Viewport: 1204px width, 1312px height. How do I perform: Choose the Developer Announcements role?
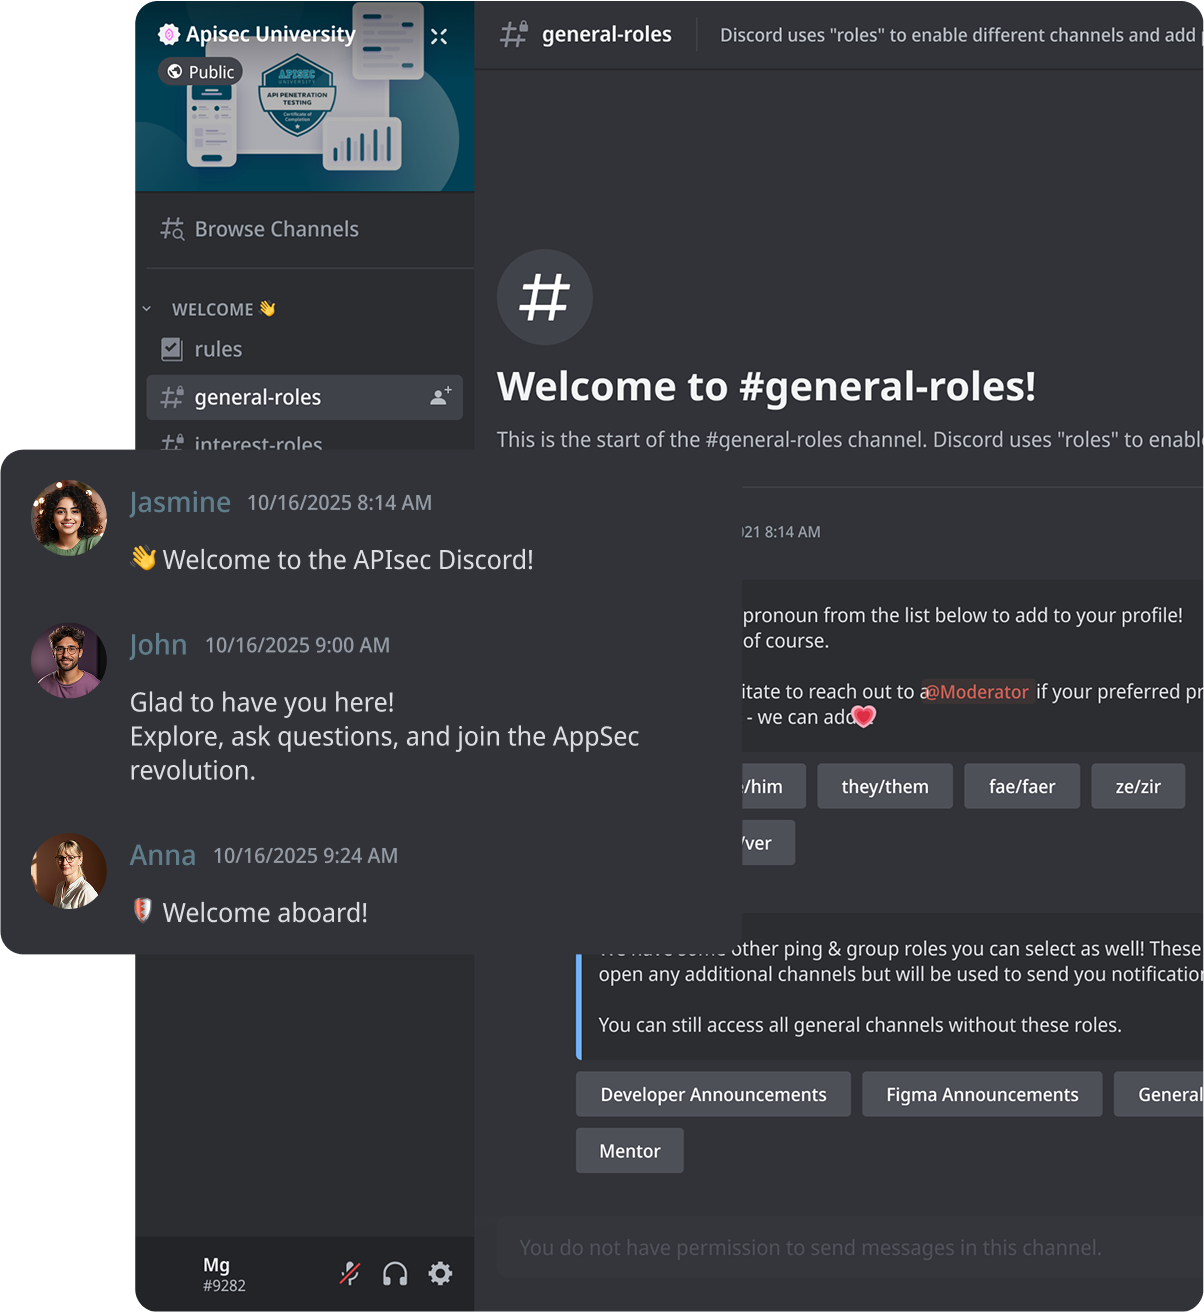(x=713, y=1094)
